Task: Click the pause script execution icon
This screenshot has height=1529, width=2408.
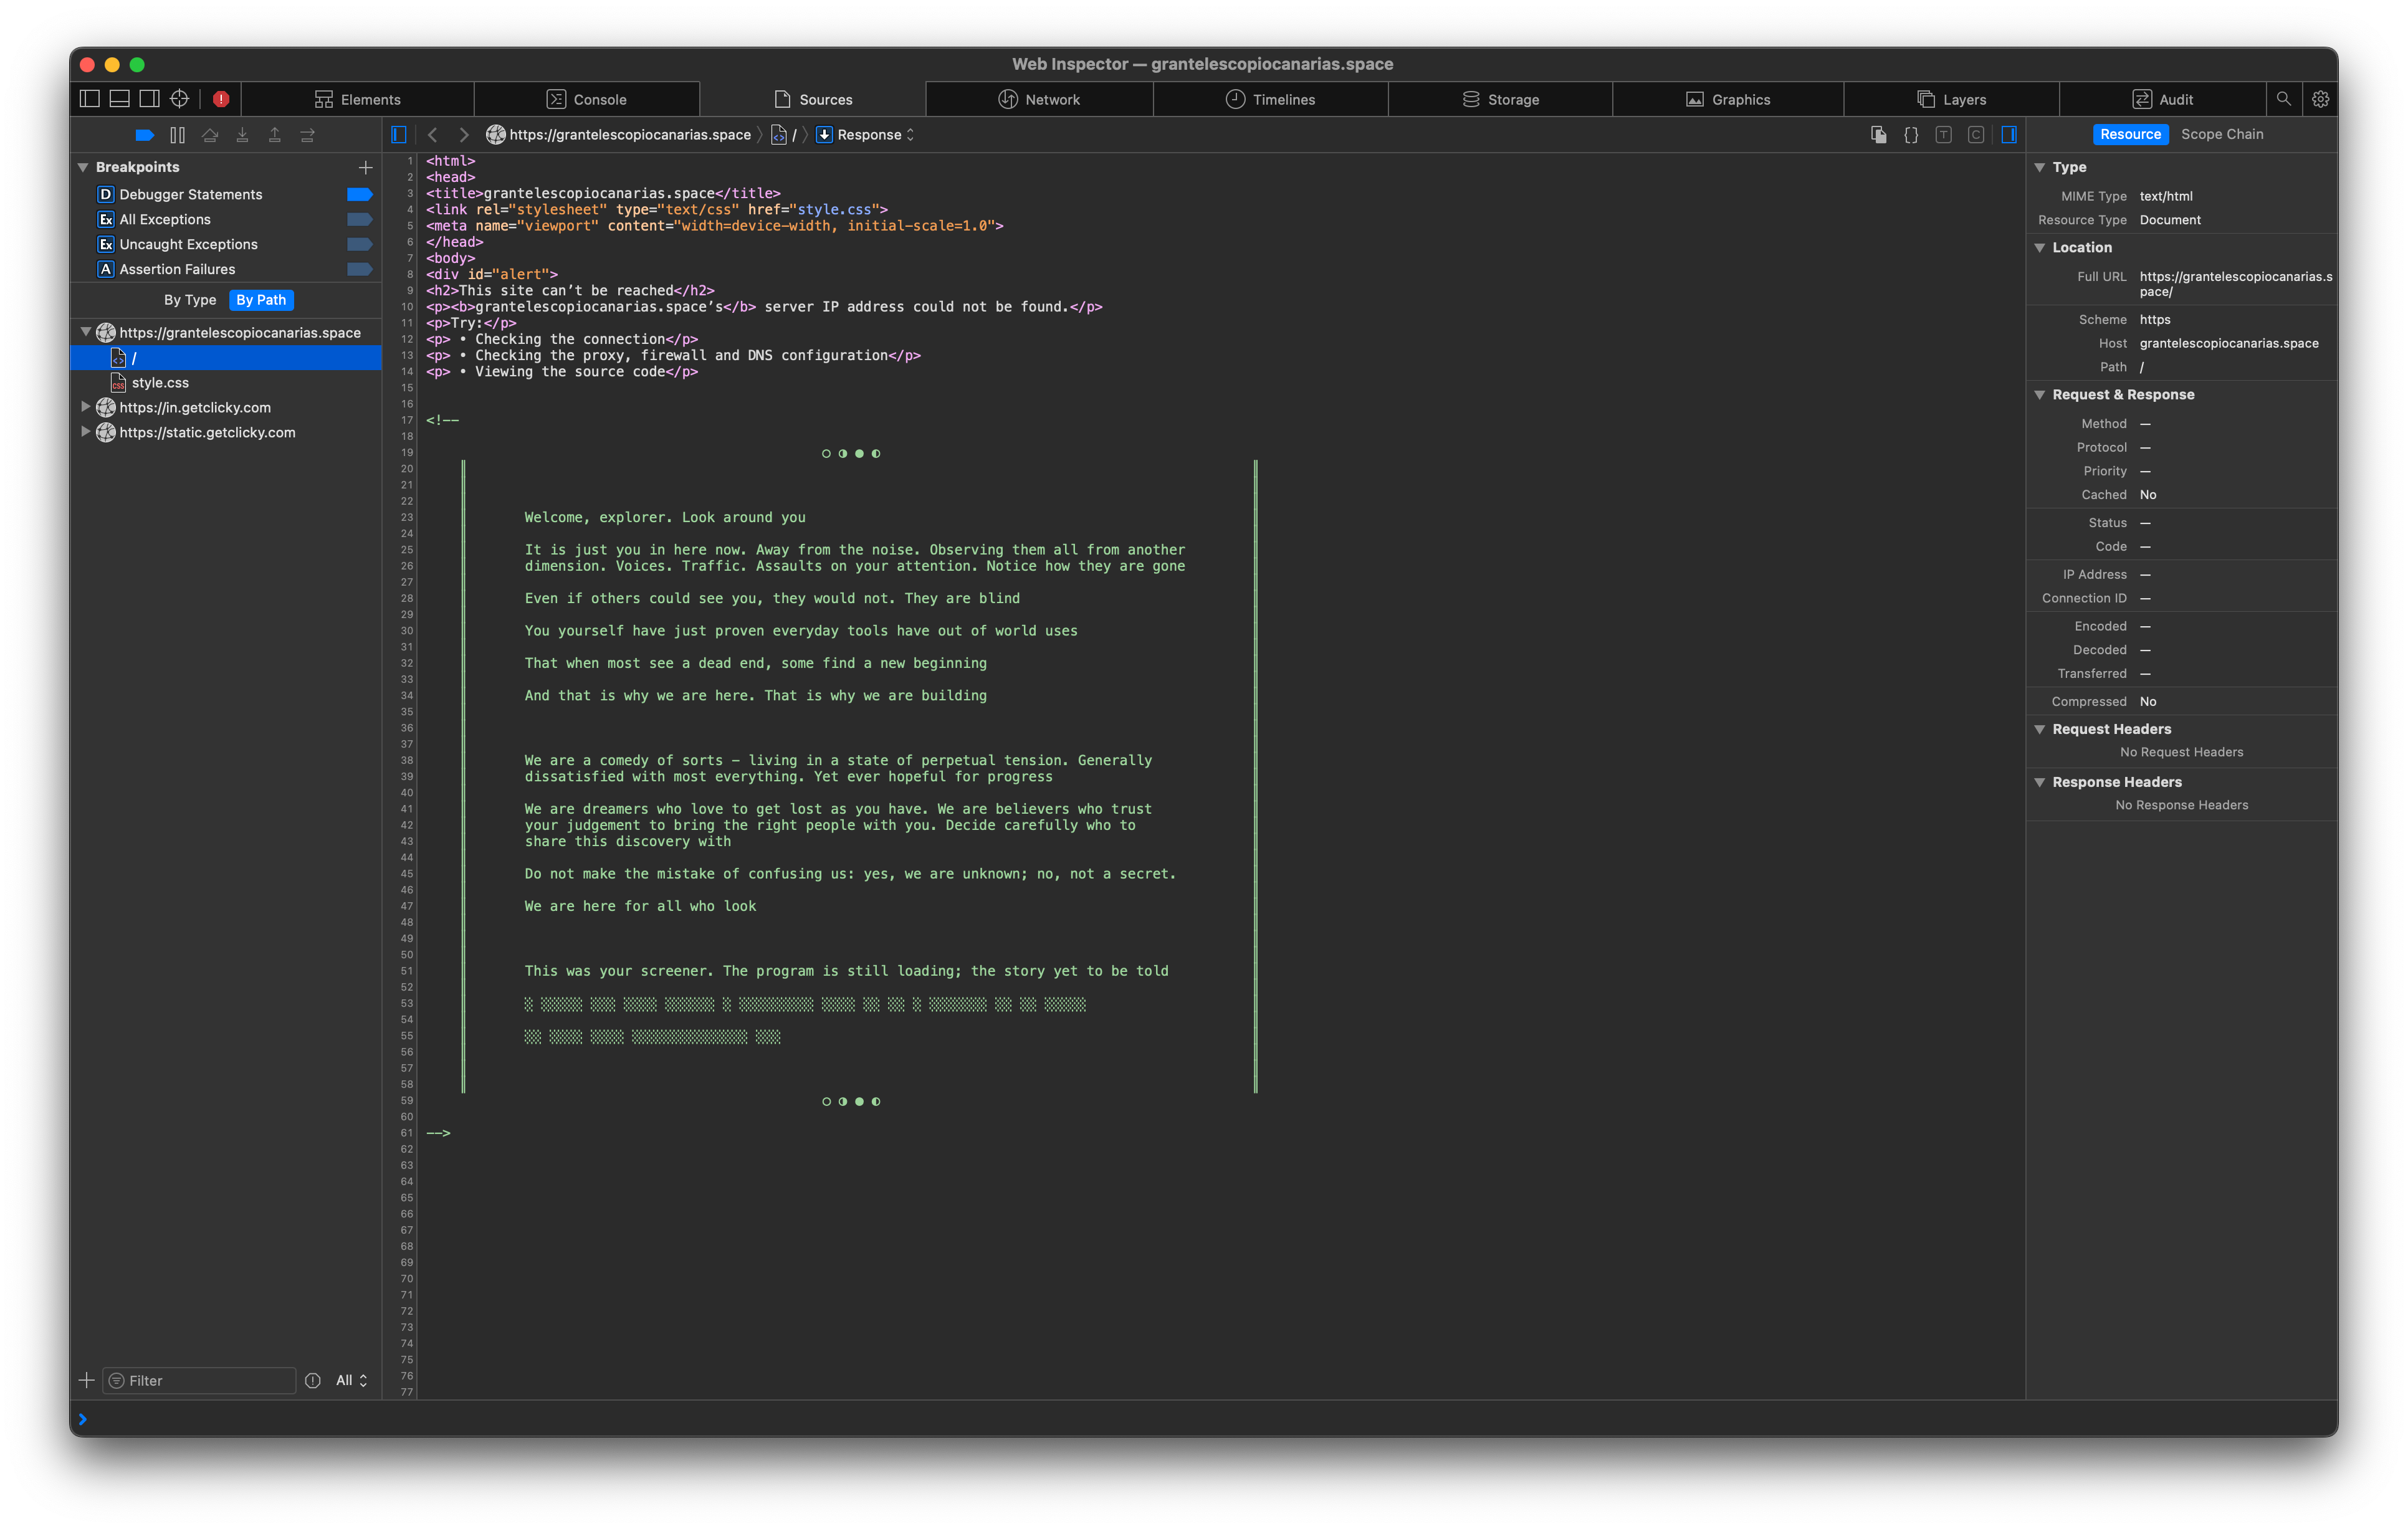Action: point(178,135)
